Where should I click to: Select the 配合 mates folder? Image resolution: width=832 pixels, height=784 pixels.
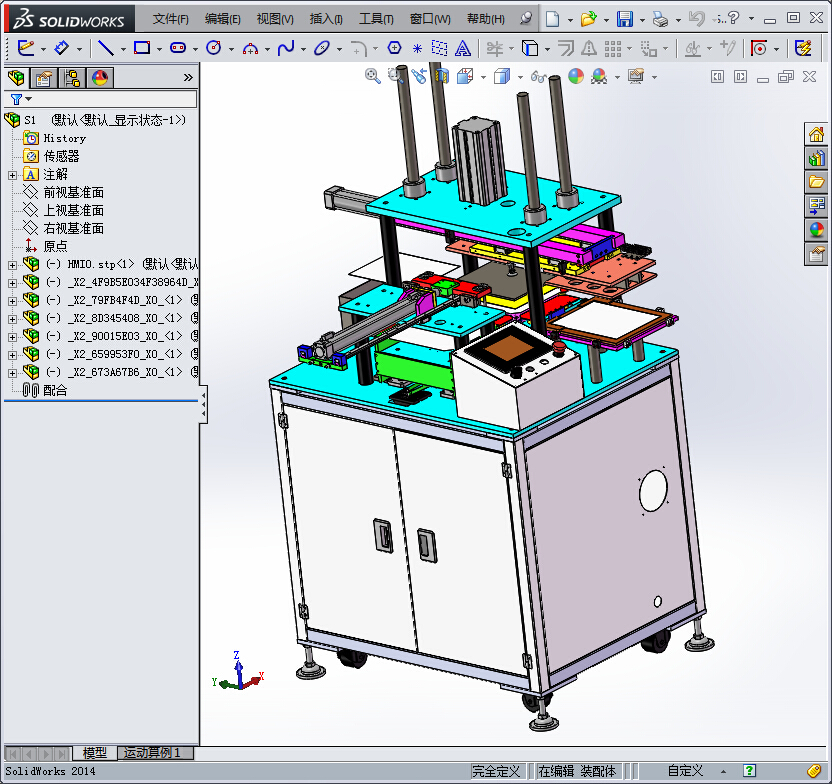click(55, 391)
